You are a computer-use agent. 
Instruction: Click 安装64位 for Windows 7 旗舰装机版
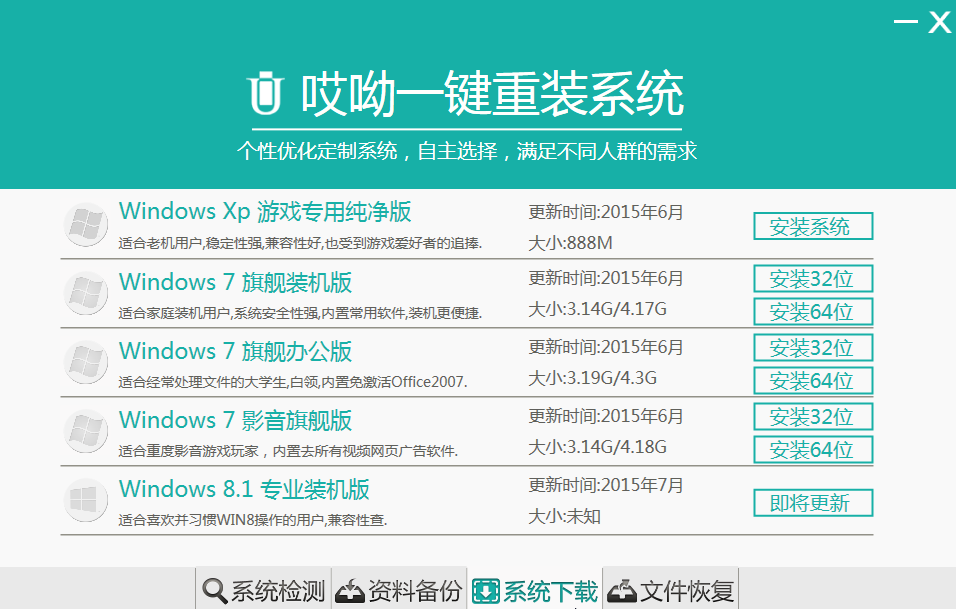coord(812,311)
